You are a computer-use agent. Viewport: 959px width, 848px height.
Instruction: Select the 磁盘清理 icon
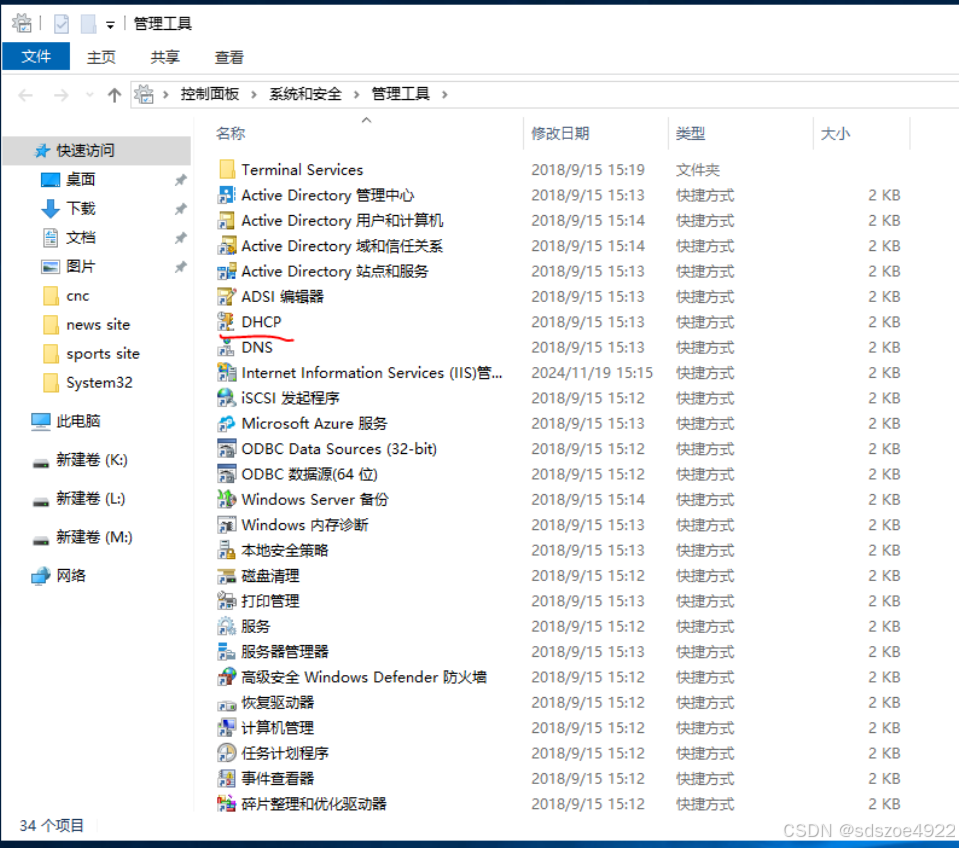(x=226, y=575)
